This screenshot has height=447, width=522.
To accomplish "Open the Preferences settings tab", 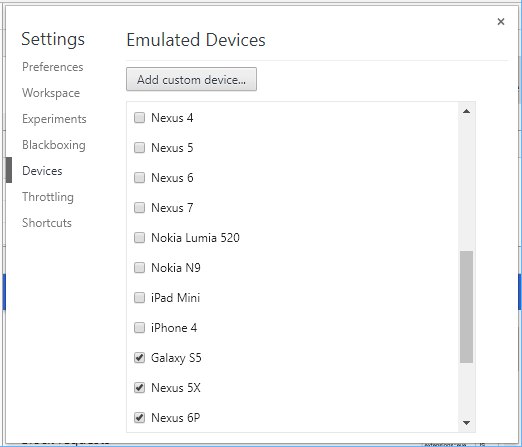I will click(53, 67).
